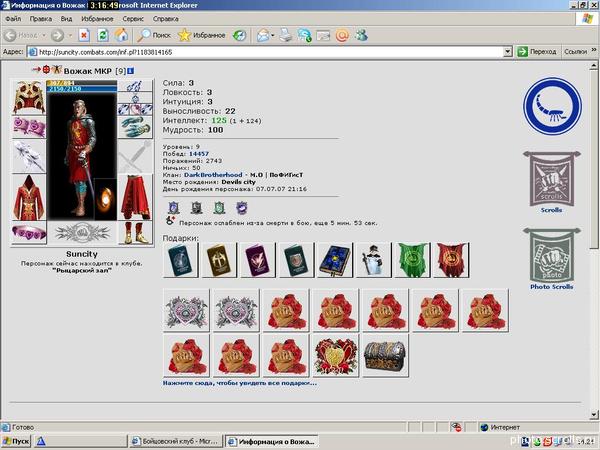Click the red pants equipment slot
Viewport: 600px width, 450px height.
(x=135, y=197)
